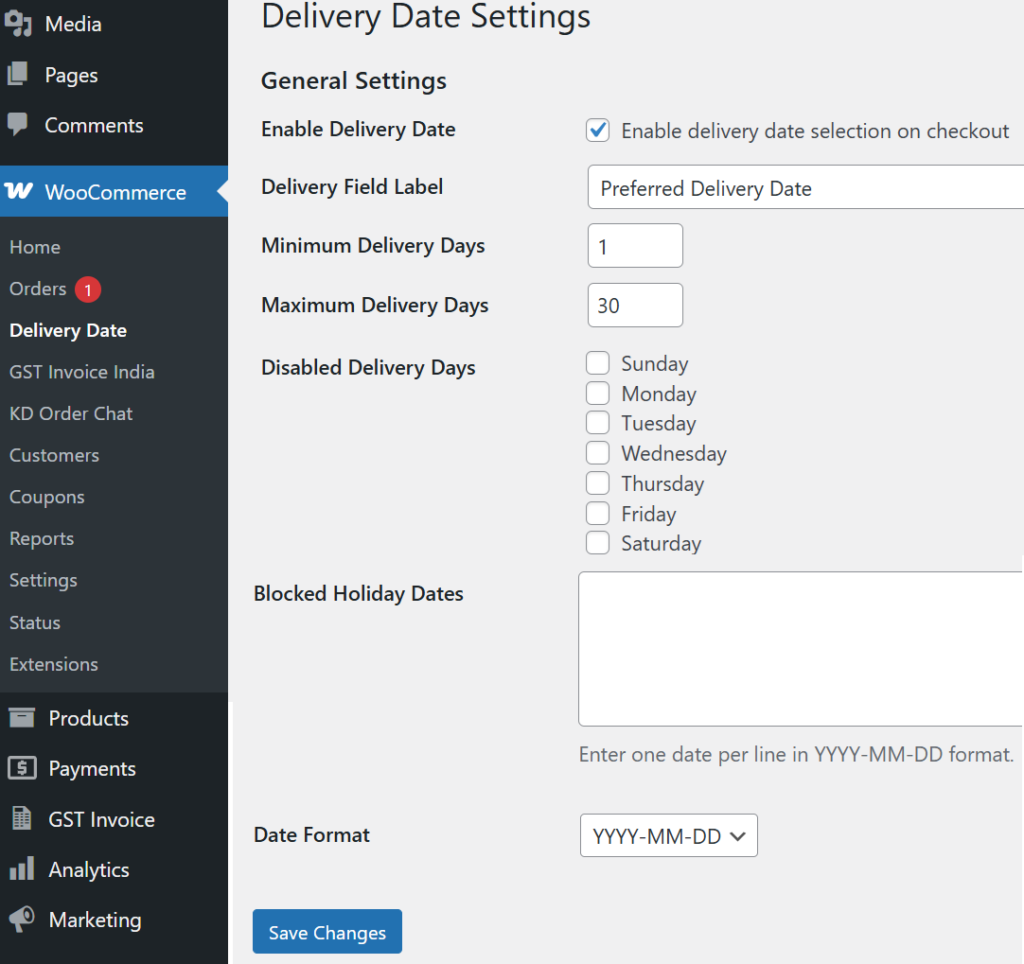Go to the Pages menu
This screenshot has height=964, width=1024.
point(71,75)
